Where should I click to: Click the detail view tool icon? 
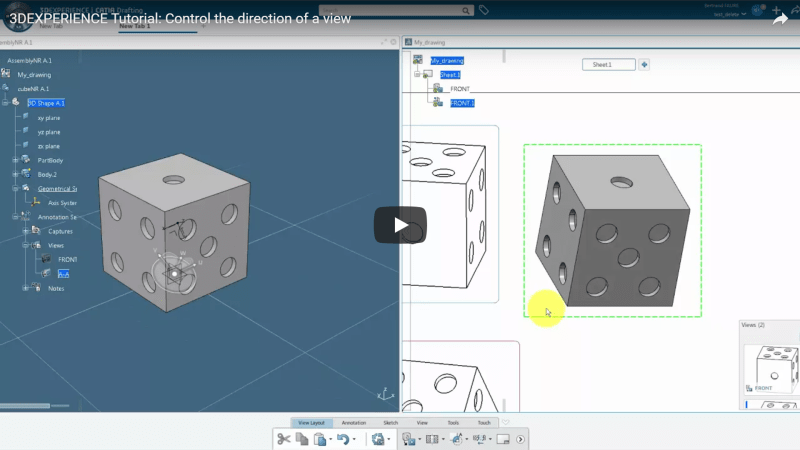457,438
